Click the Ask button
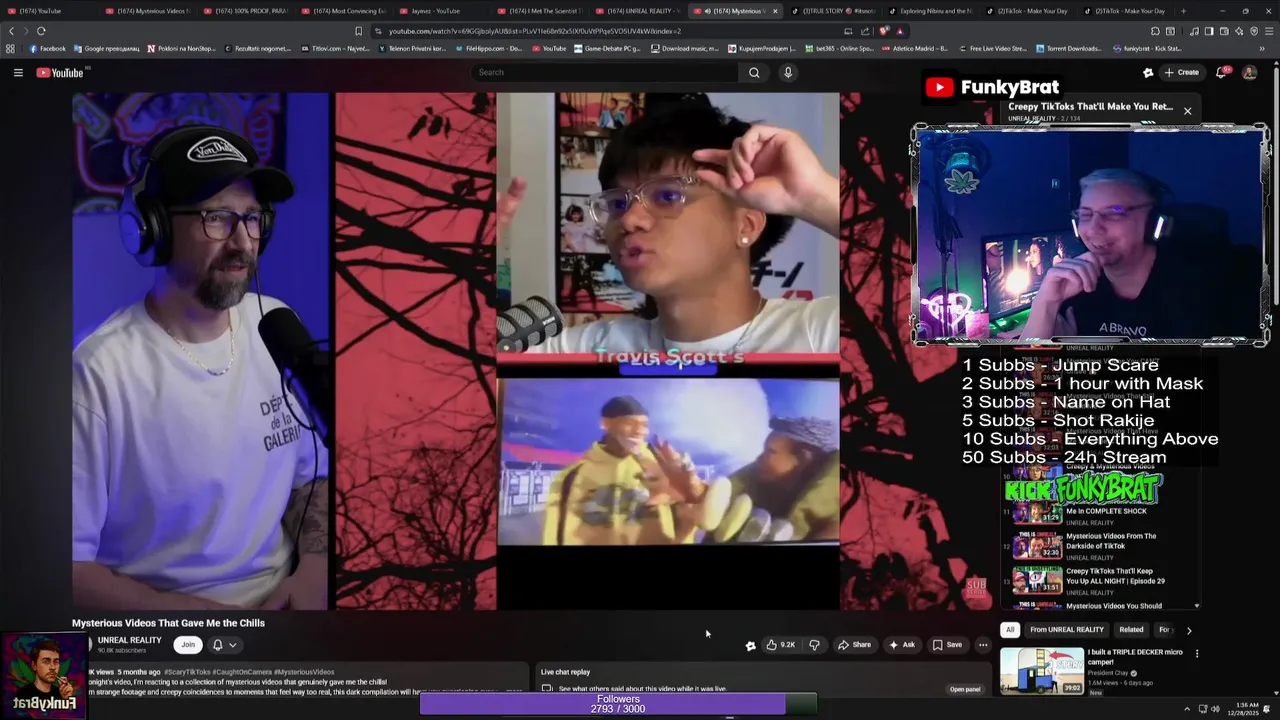1280x720 pixels. [902, 645]
